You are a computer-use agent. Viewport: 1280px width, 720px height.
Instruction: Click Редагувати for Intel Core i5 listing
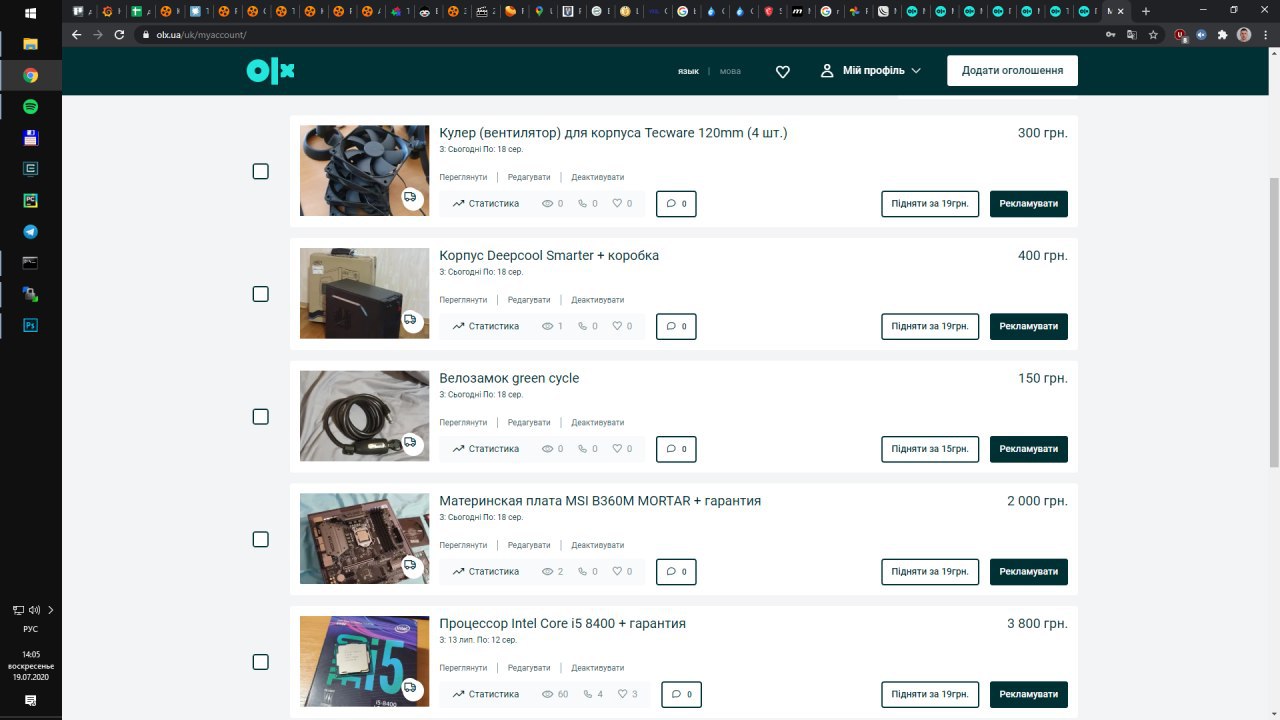(x=529, y=668)
